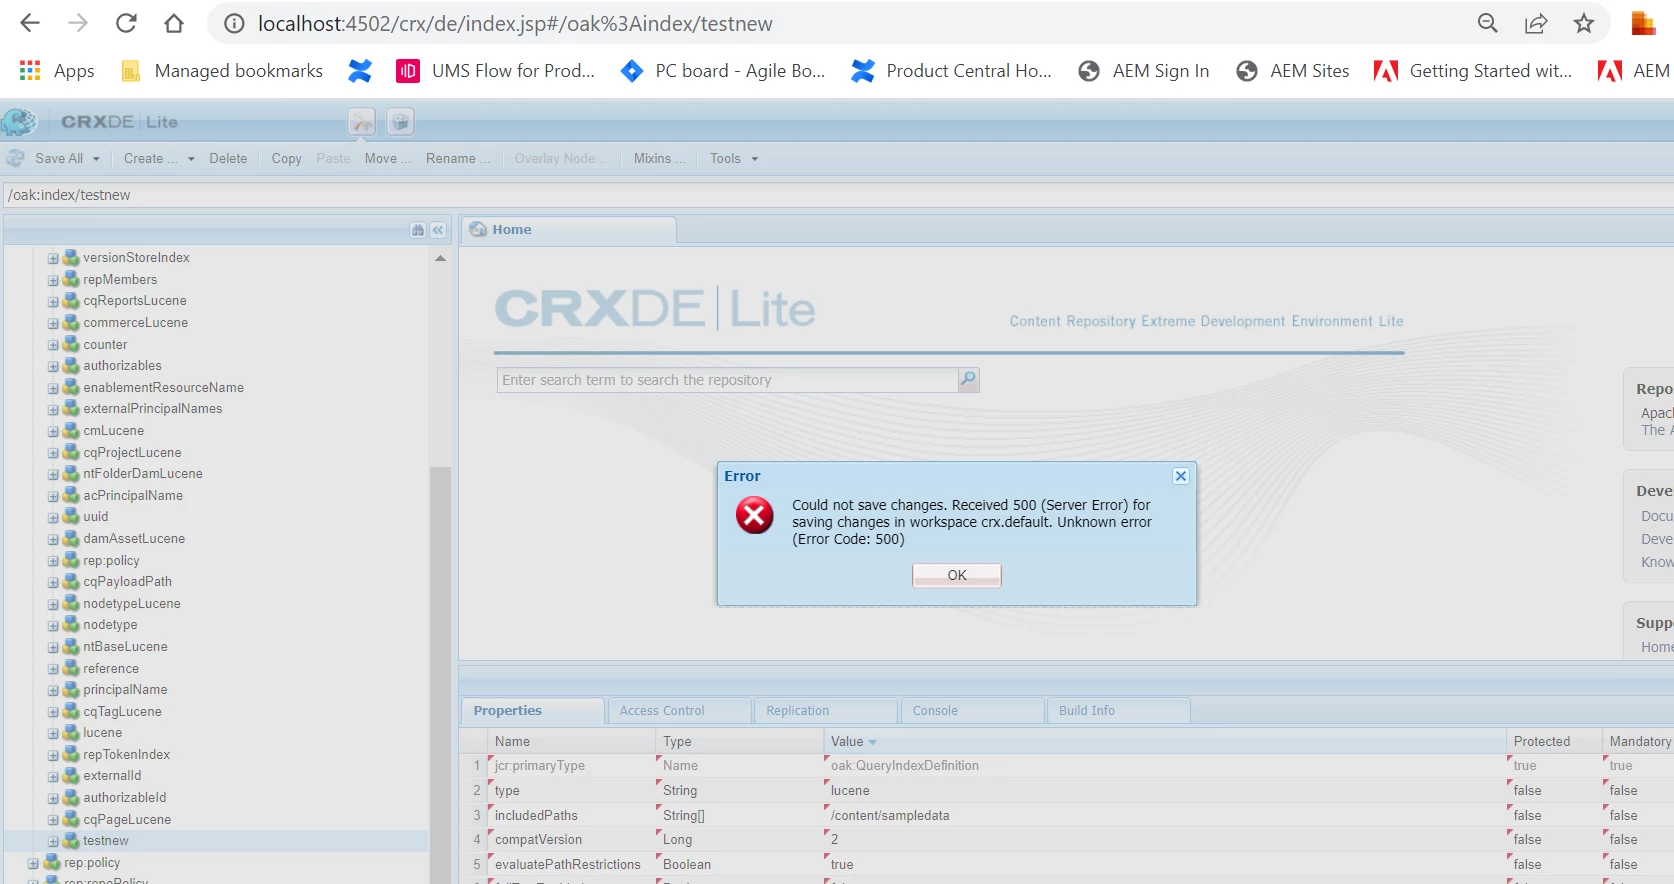Click the Name column header

[571, 741]
